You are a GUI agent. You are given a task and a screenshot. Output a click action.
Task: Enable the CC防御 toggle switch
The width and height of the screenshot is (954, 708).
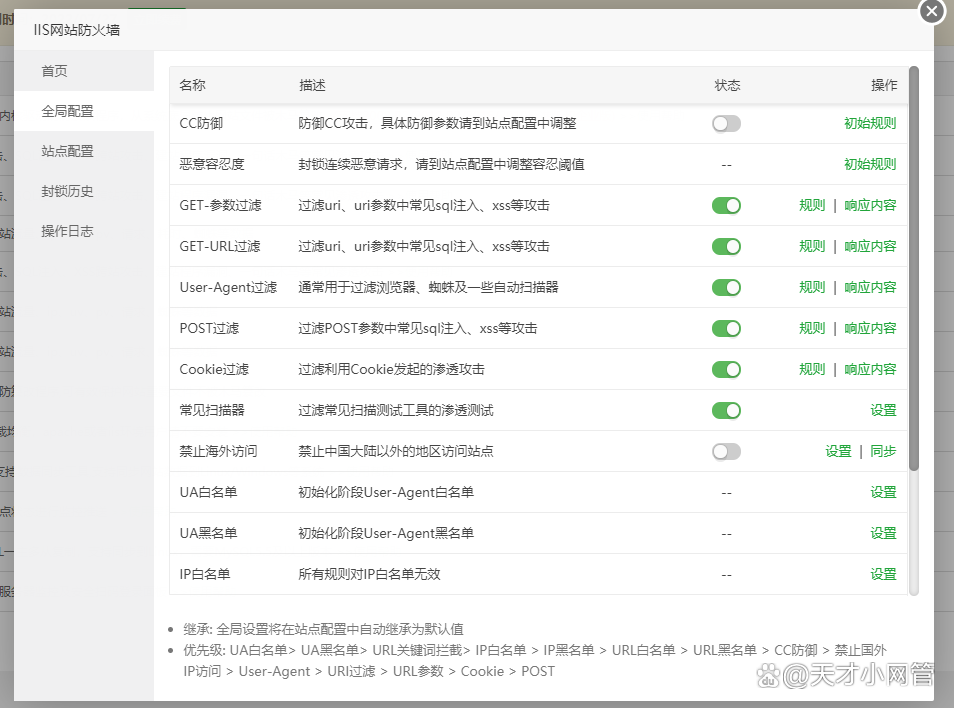point(726,123)
